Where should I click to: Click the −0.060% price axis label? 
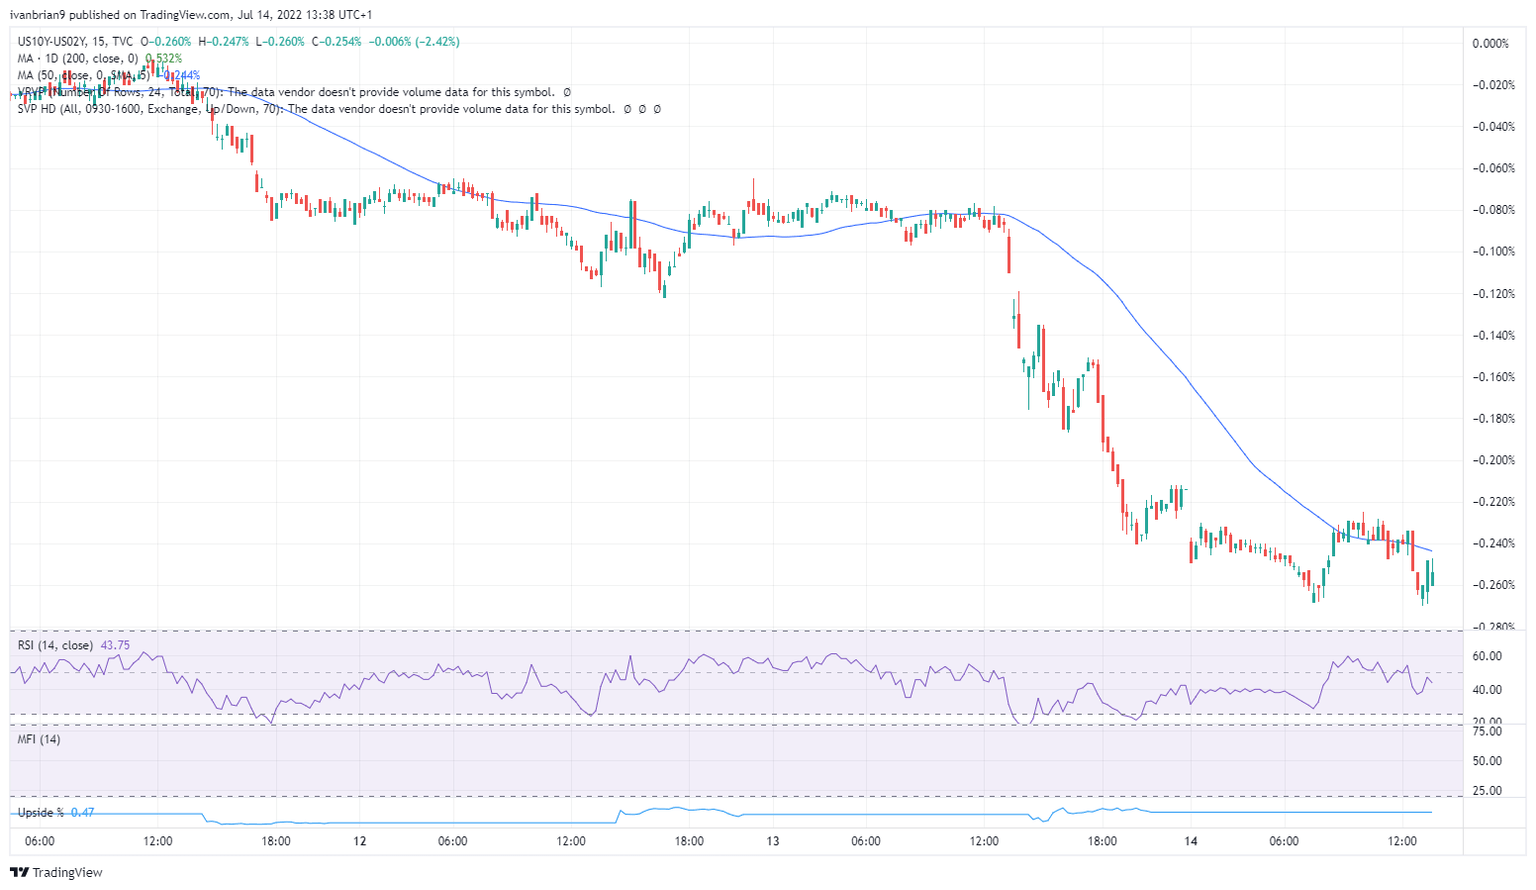(1493, 168)
